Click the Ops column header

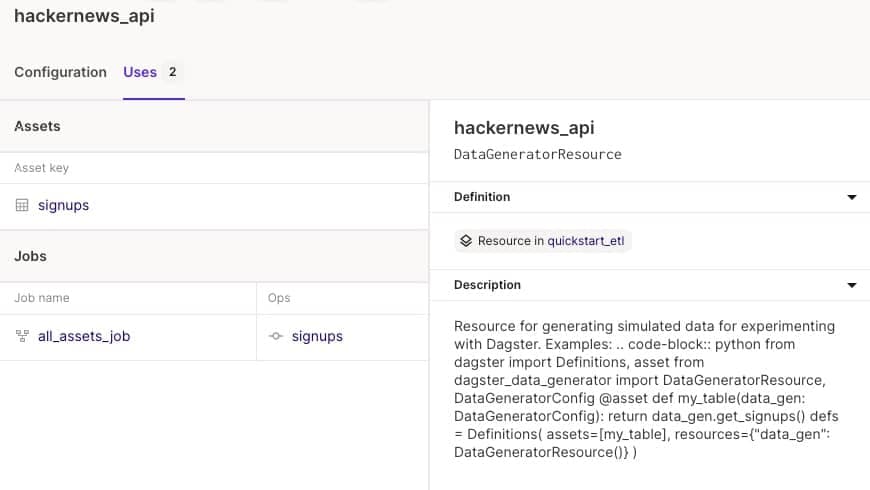click(x=279, y=298)
